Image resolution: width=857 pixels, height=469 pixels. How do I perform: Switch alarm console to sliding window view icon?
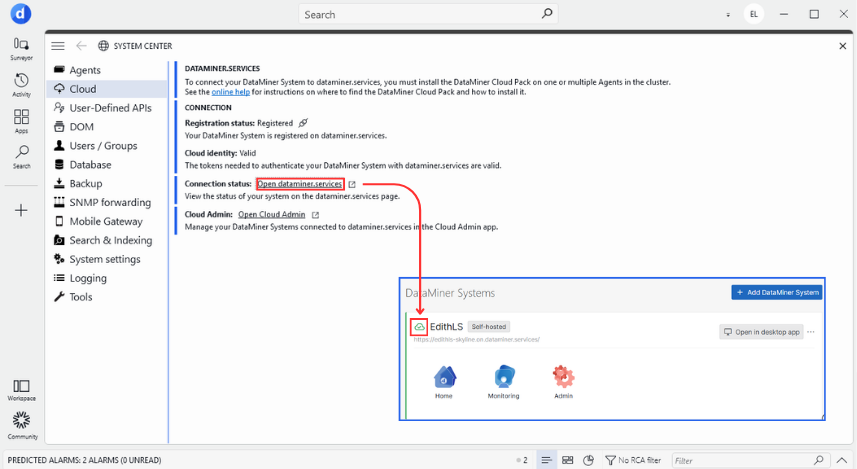[x=567, y=460]
